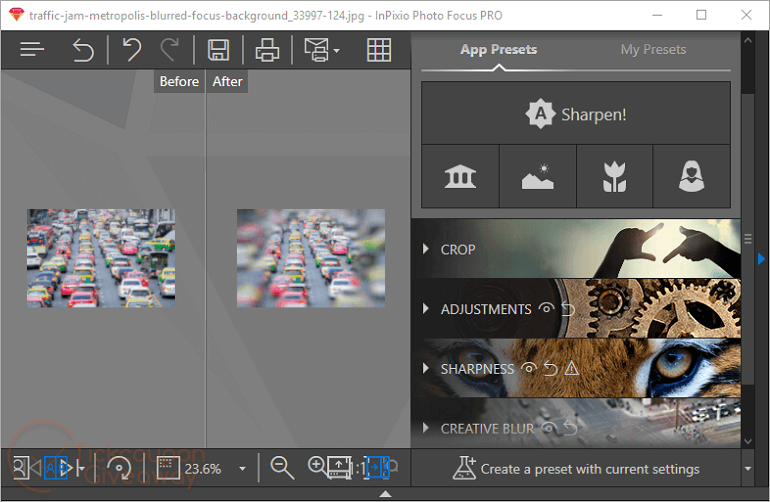Apply the flower macro preset

coord(614,176)
